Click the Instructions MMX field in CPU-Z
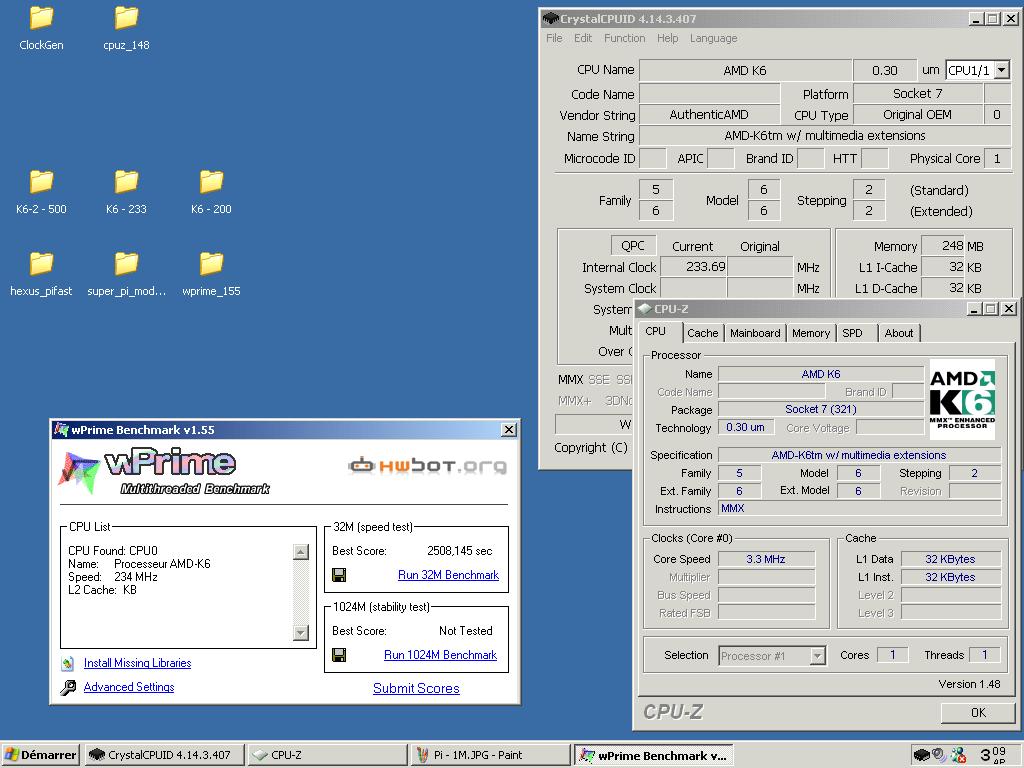This screenshot has width=1024, height=768. point(859,508)
